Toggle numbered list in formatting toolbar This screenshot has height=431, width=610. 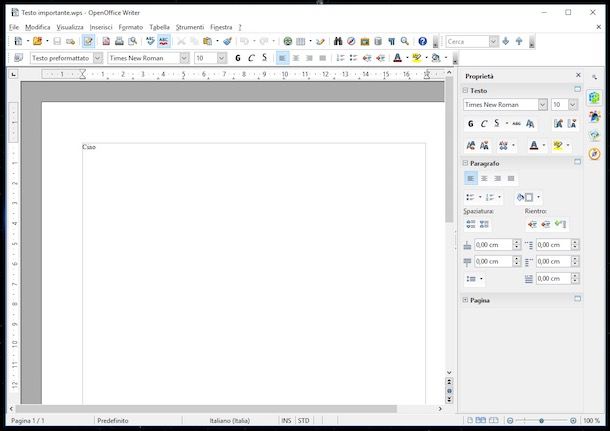[x=340, y=58]
